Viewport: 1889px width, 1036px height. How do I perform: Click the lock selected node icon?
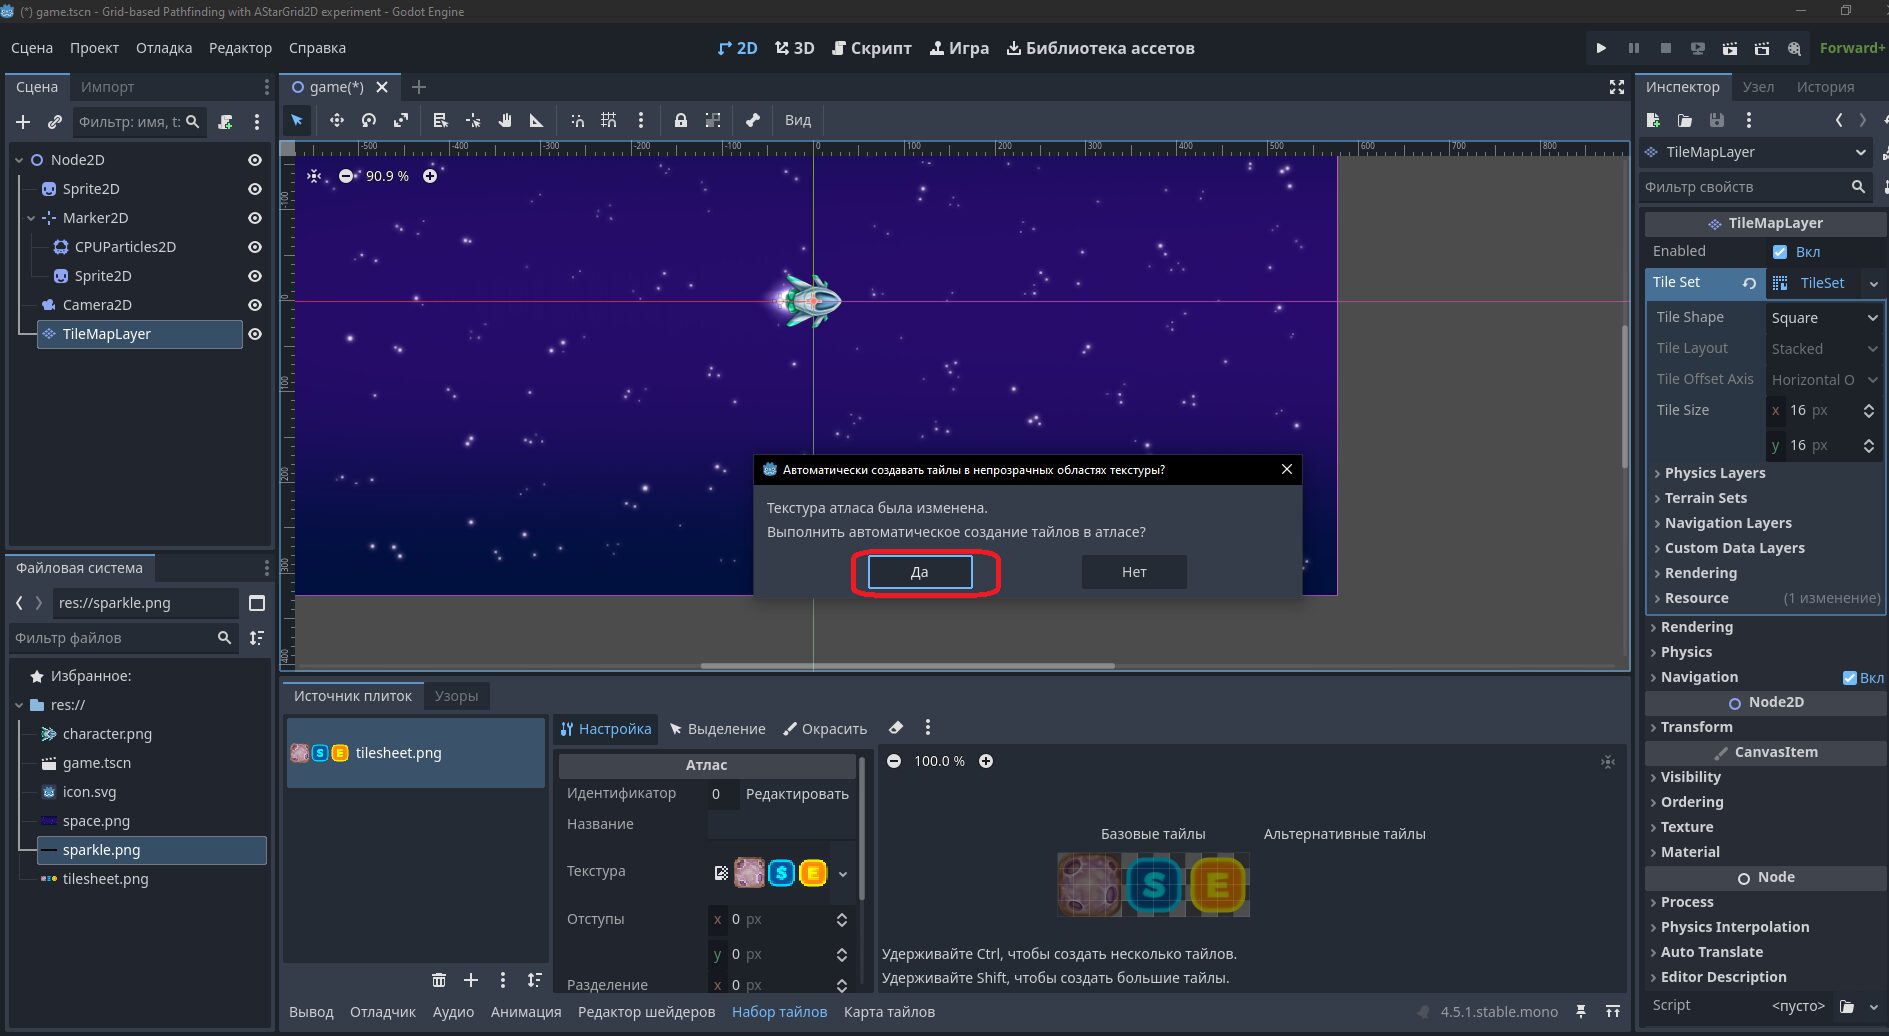(x=680, y=120)
